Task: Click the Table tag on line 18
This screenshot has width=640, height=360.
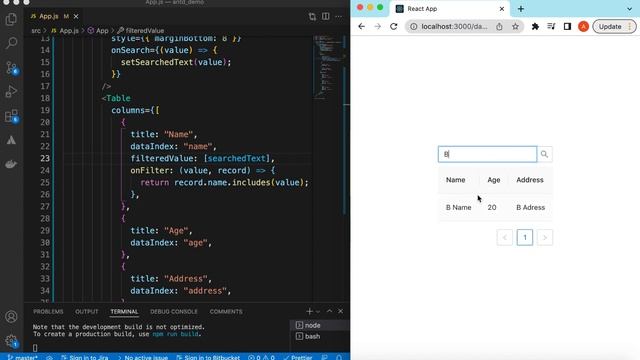Action: click(x=118, y=98)
